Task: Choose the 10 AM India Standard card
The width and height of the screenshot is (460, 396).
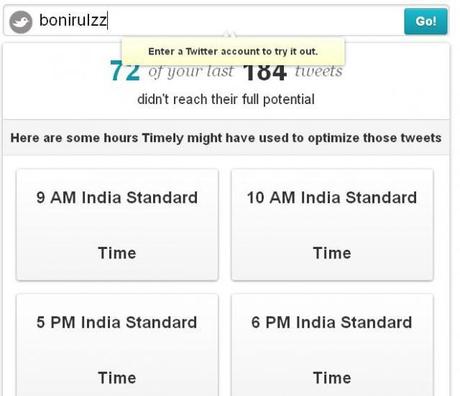Action: coord(332,225)
